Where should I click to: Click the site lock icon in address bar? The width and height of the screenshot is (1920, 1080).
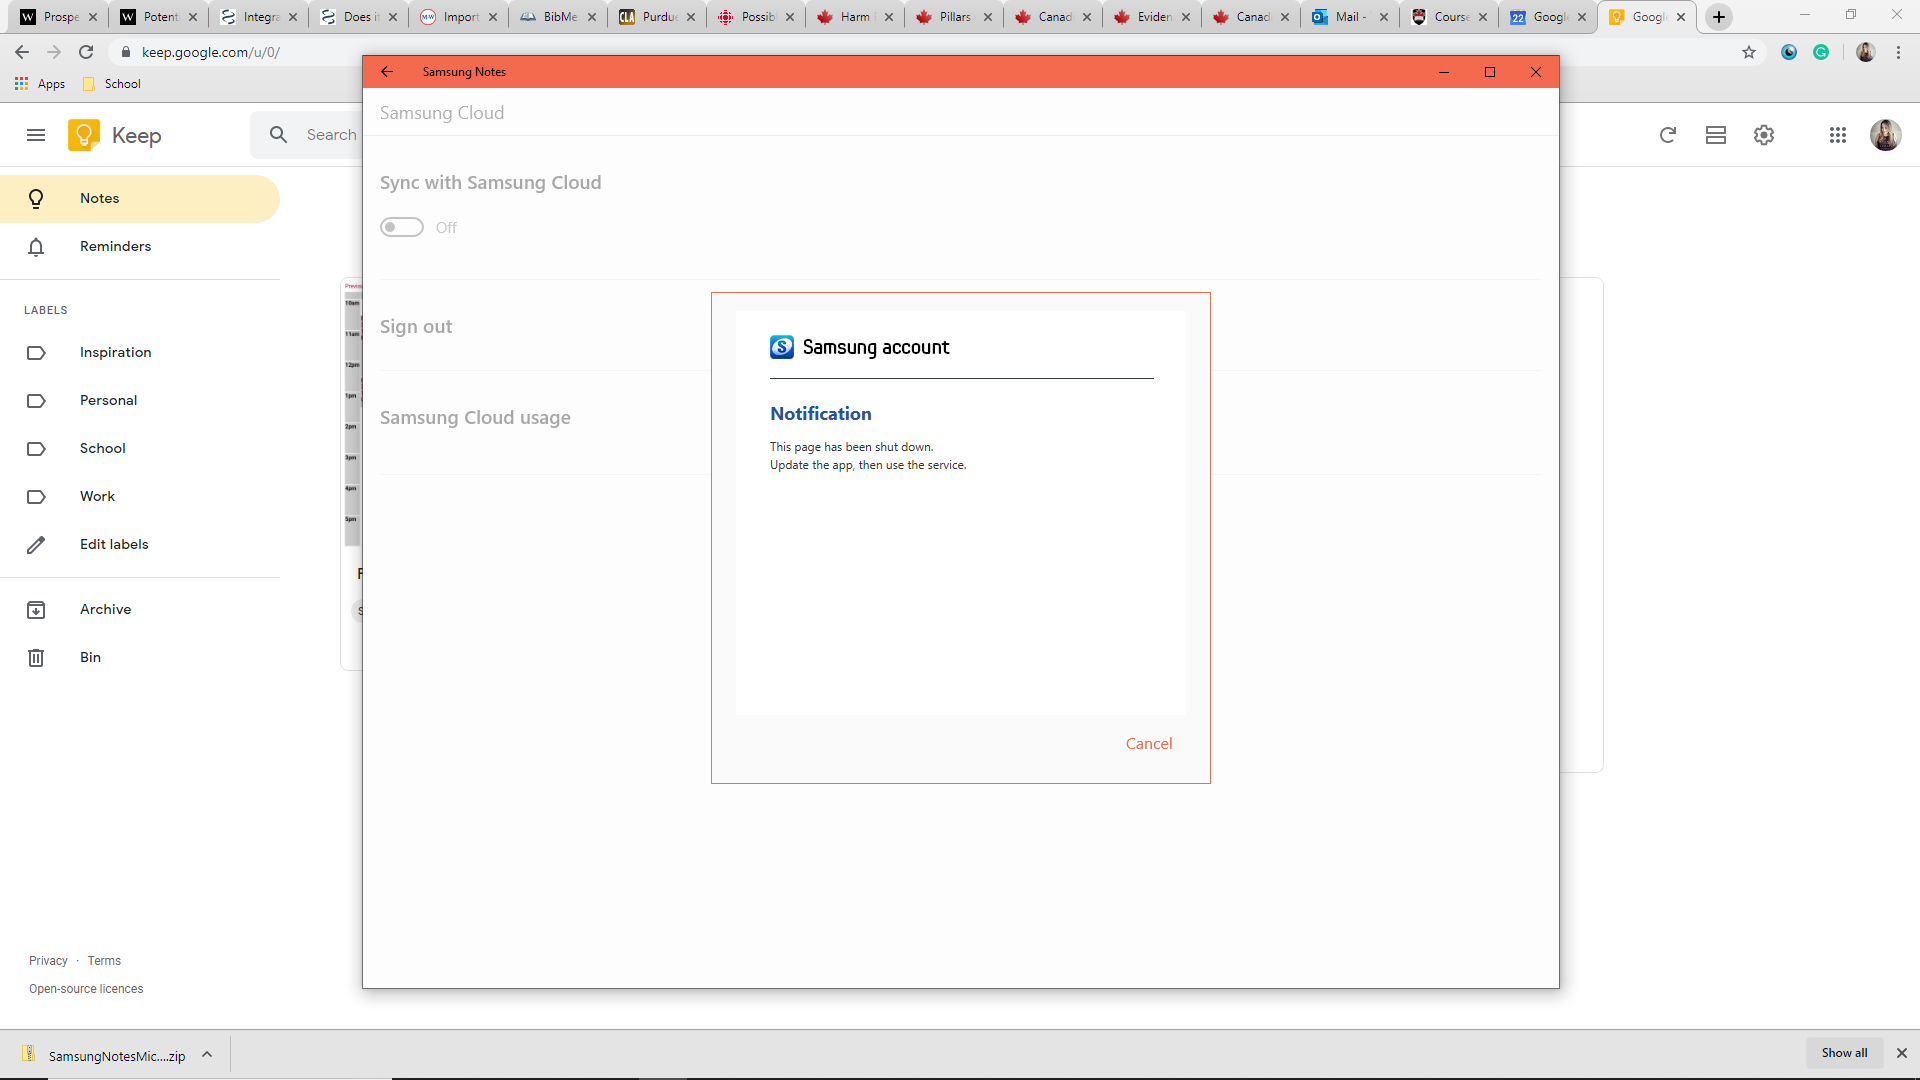coord(126,52)
